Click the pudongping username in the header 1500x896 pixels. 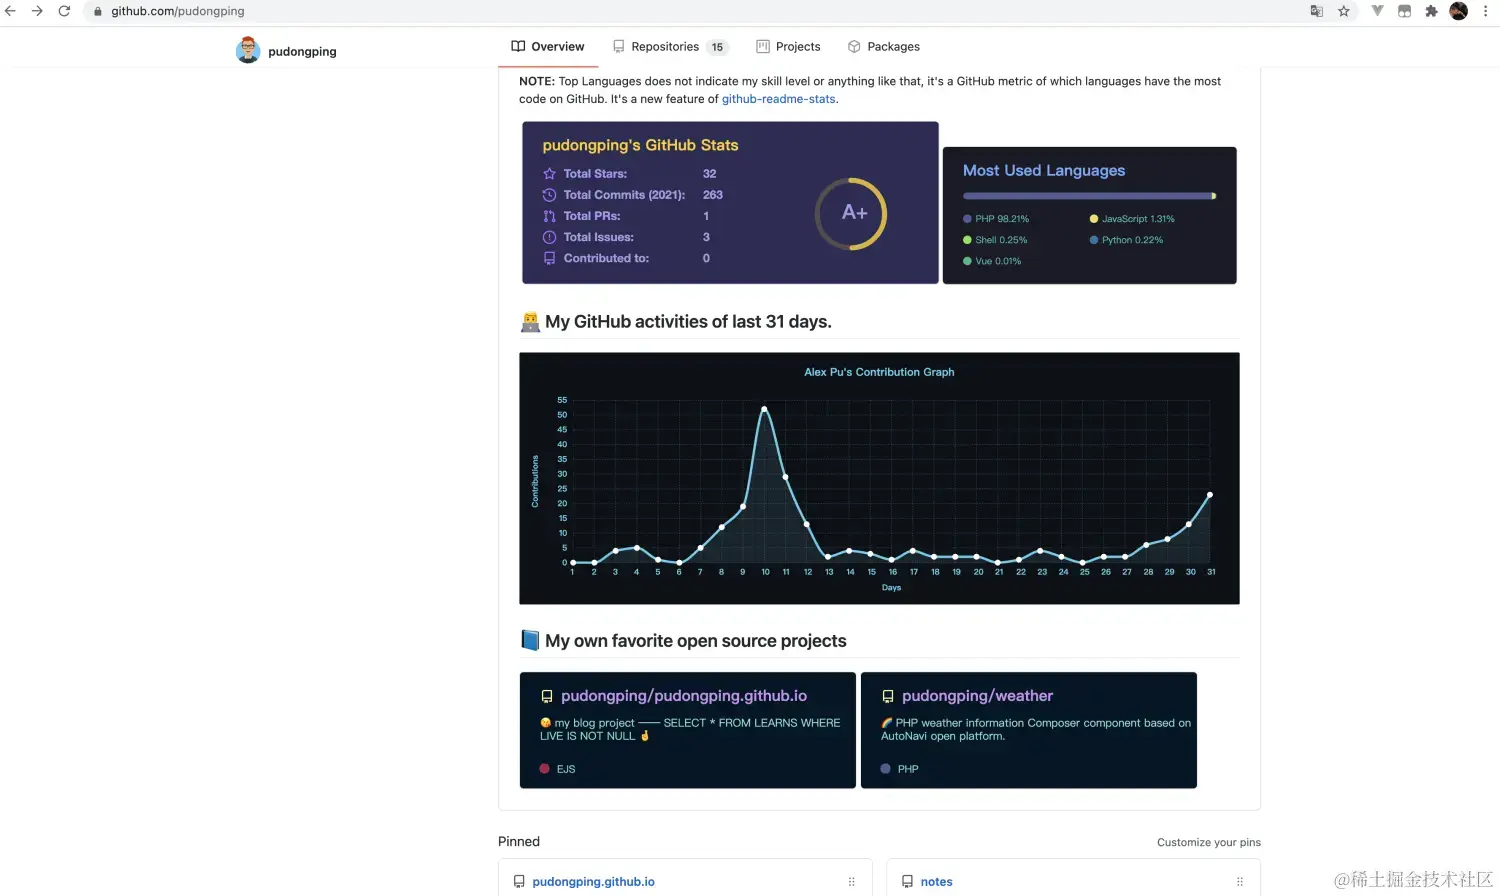click(302, 52)
